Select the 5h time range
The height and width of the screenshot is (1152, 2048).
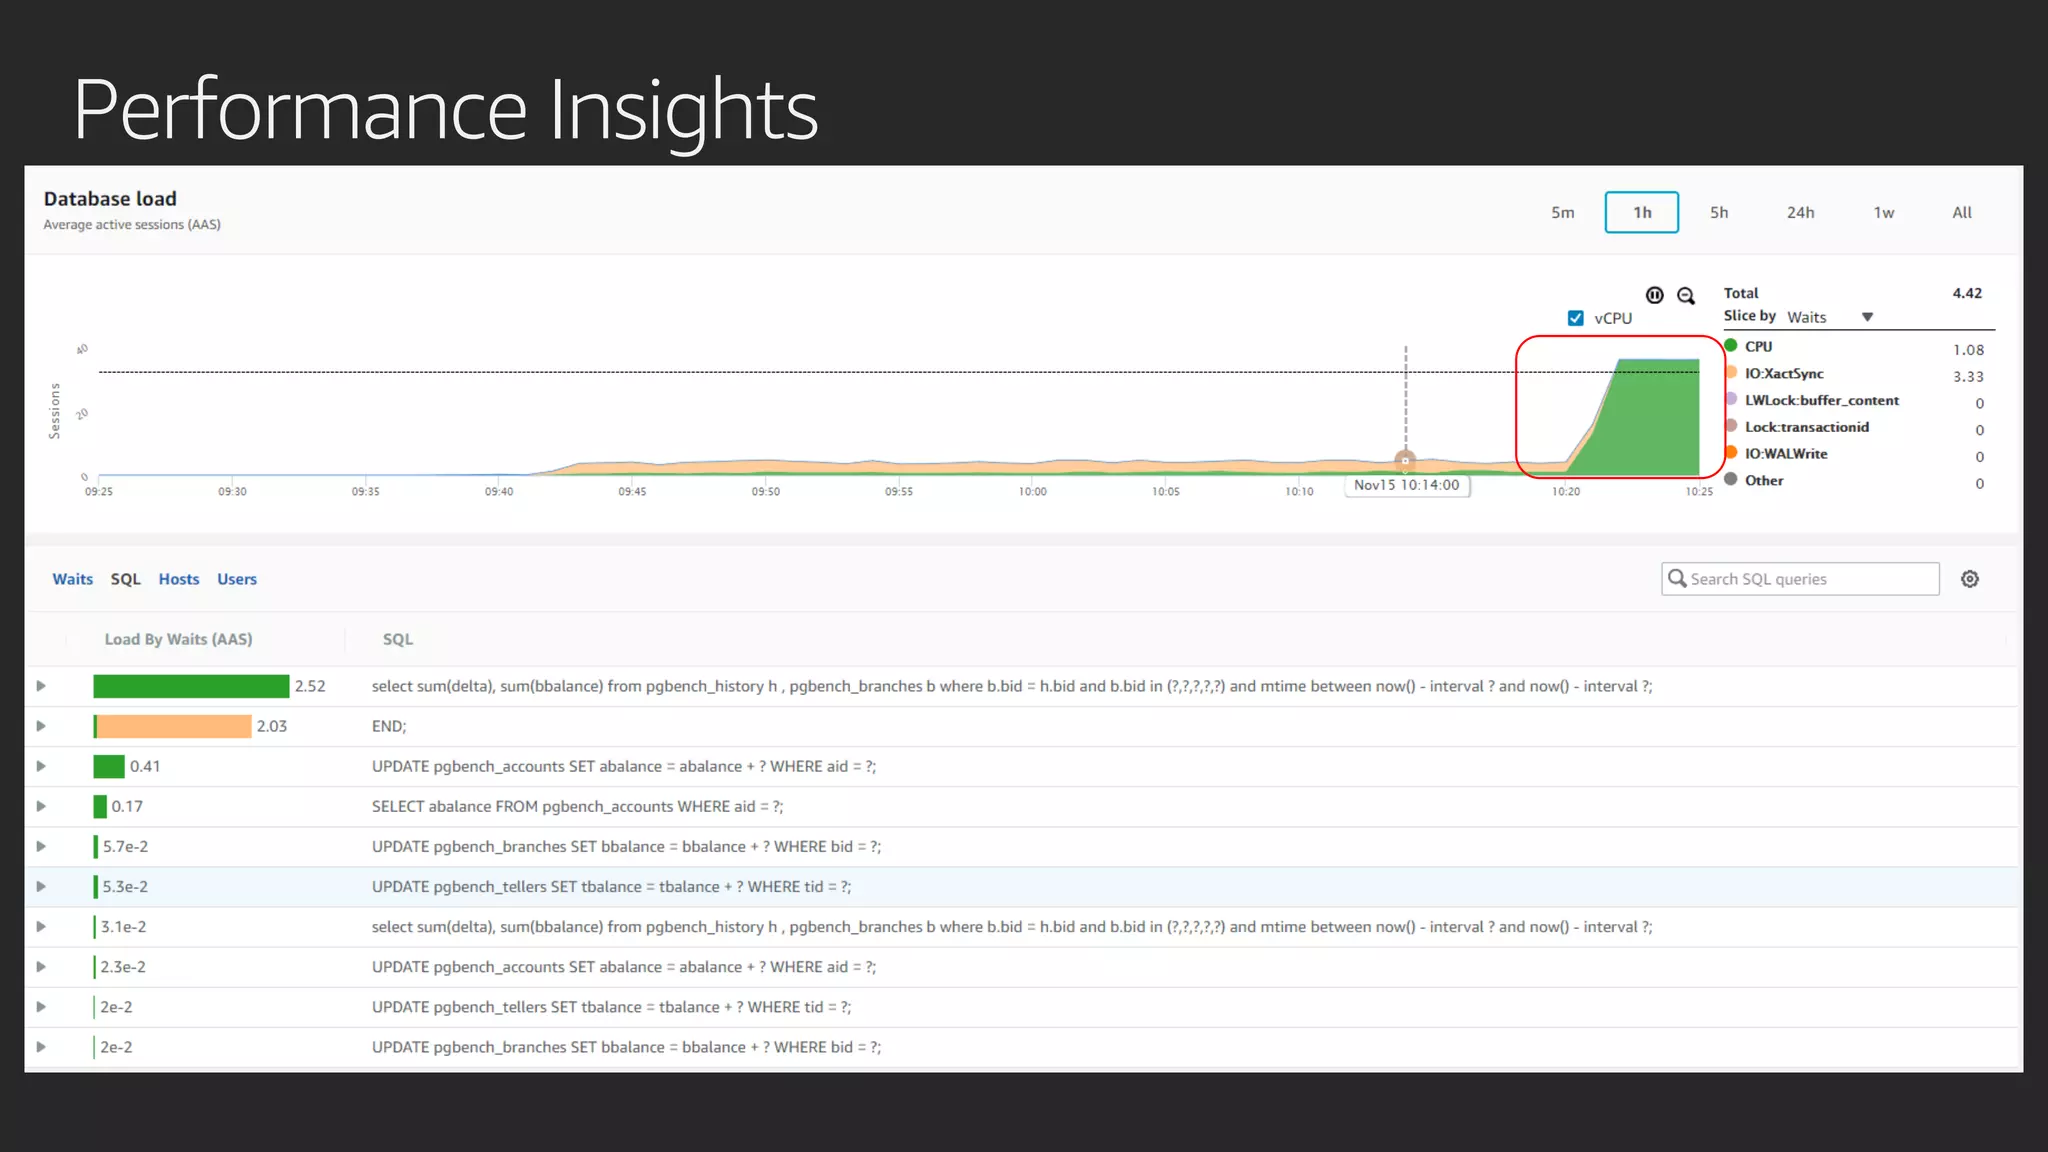(1719, 212)
